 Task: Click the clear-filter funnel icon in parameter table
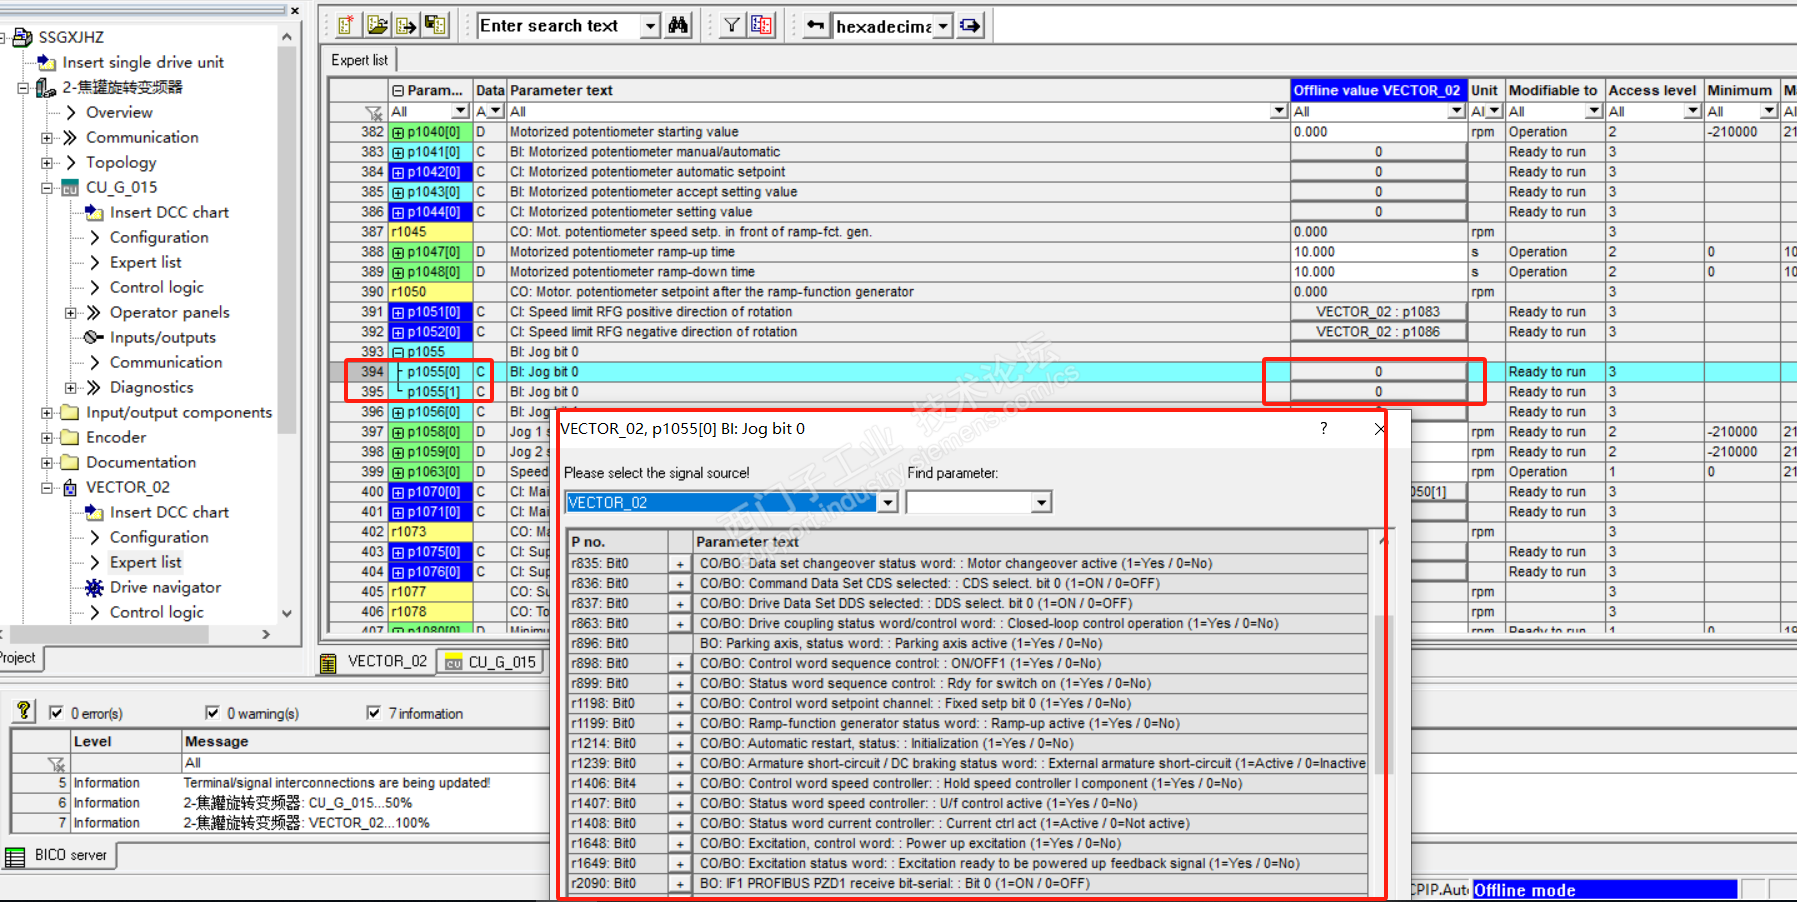coord(374,112)
